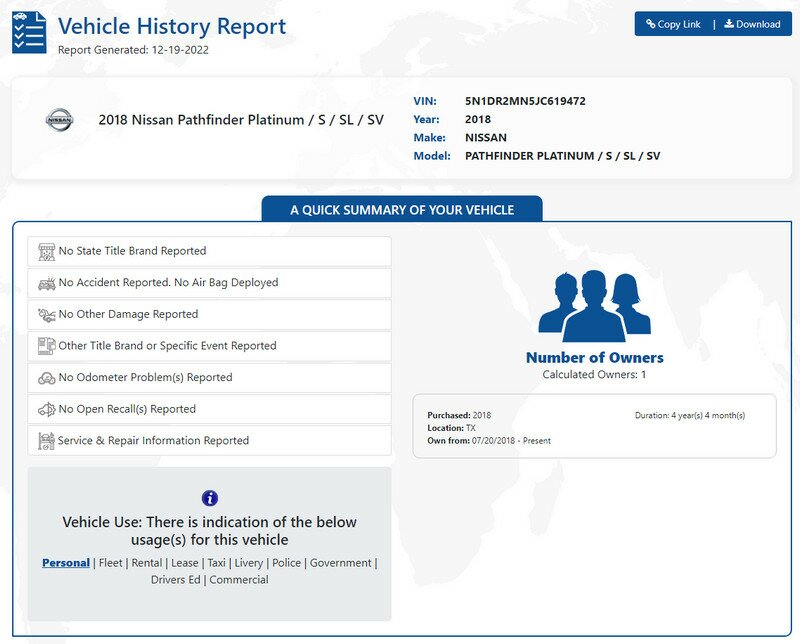Select the Drivers Ed usage label
The width and height of the screenshot is (800, 644).
tap(176, 580)
